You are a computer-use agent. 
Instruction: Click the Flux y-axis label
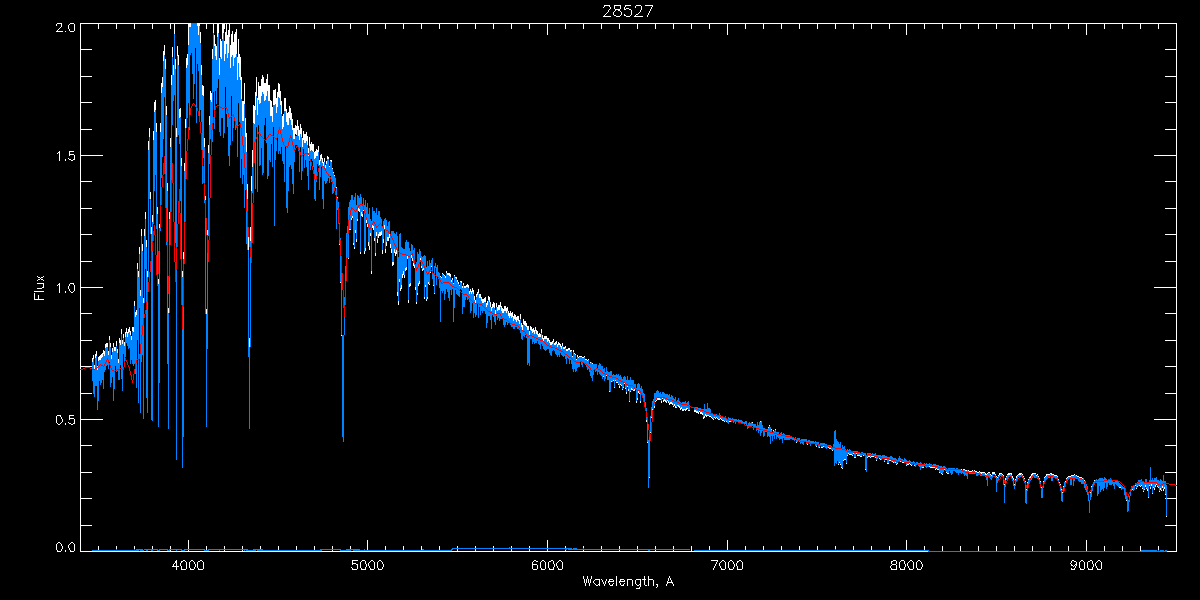pos(40,287)
